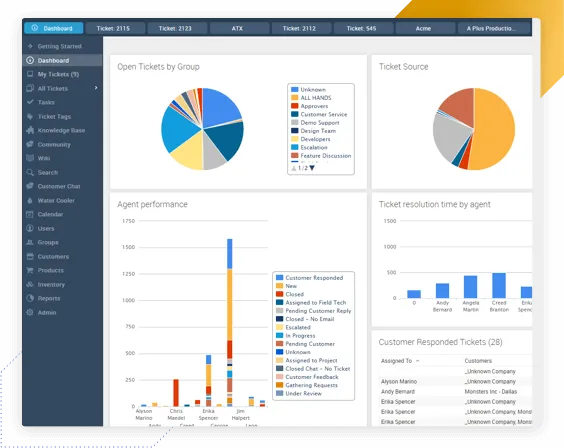Click the Closed legend color swatch

(x=279, y=294)
